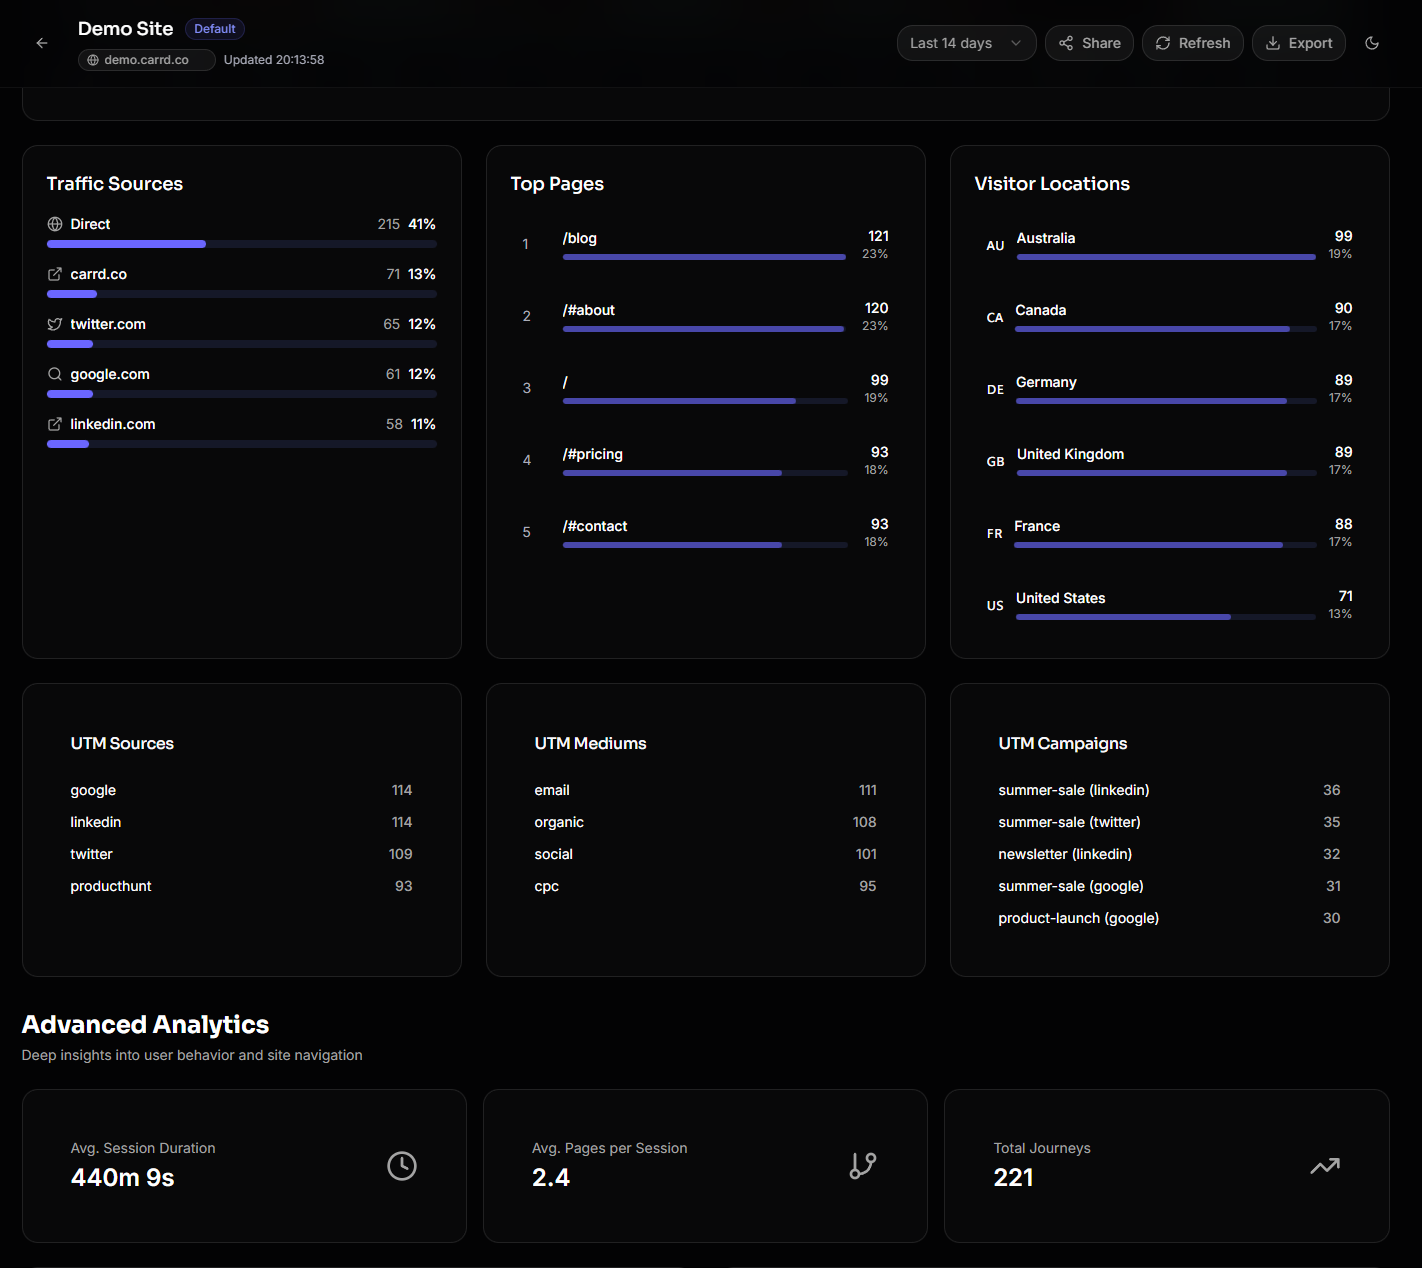Open the Share menu
1422x1268 pixels.
[1088, 43]
